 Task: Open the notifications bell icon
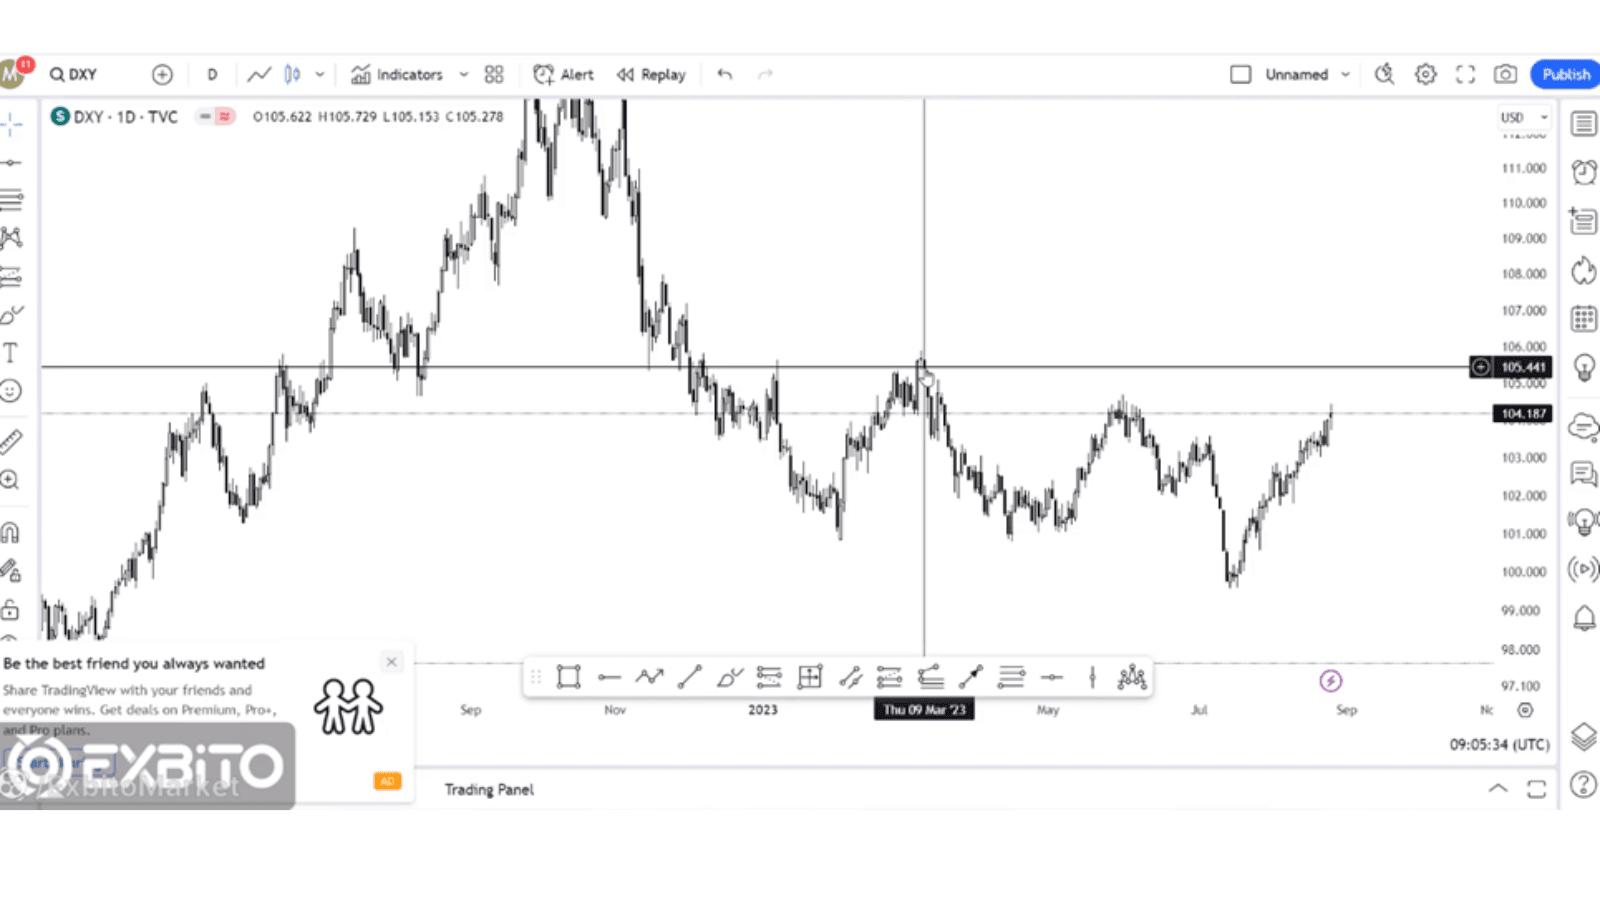(1584, 618)
